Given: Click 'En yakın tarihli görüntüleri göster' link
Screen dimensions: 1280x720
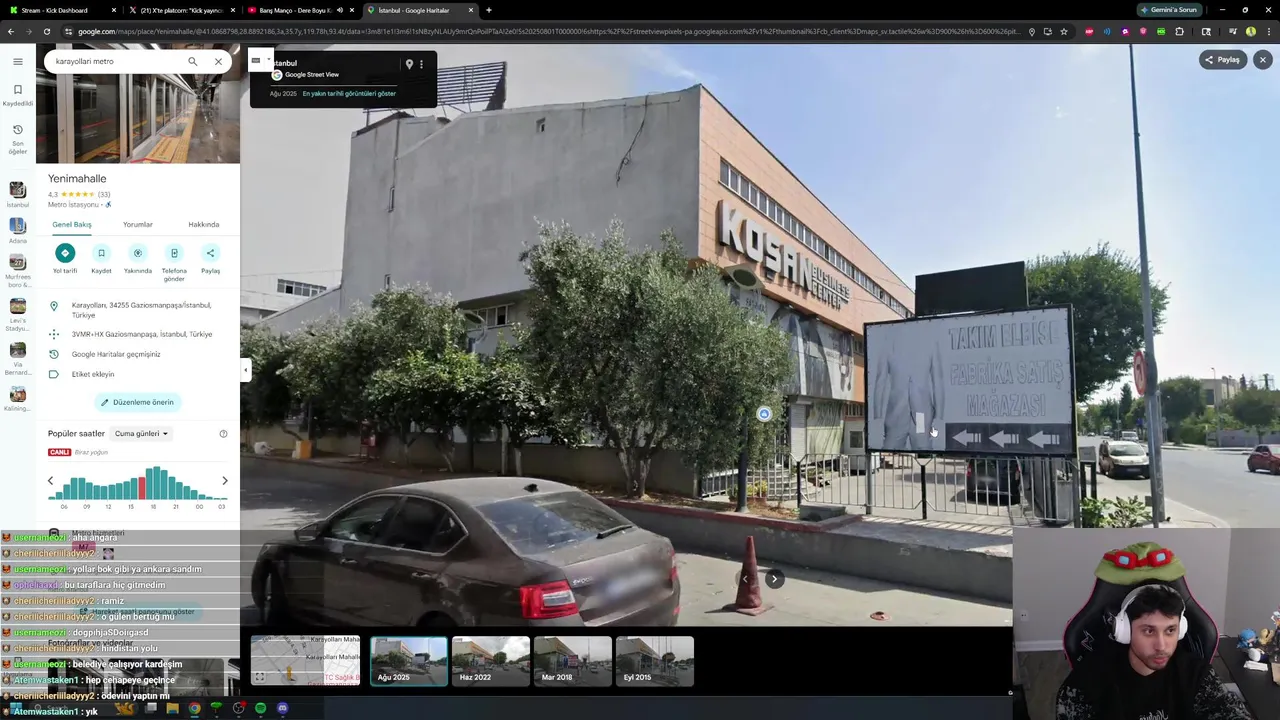Looking at the screenshot, I should [349, 93].
